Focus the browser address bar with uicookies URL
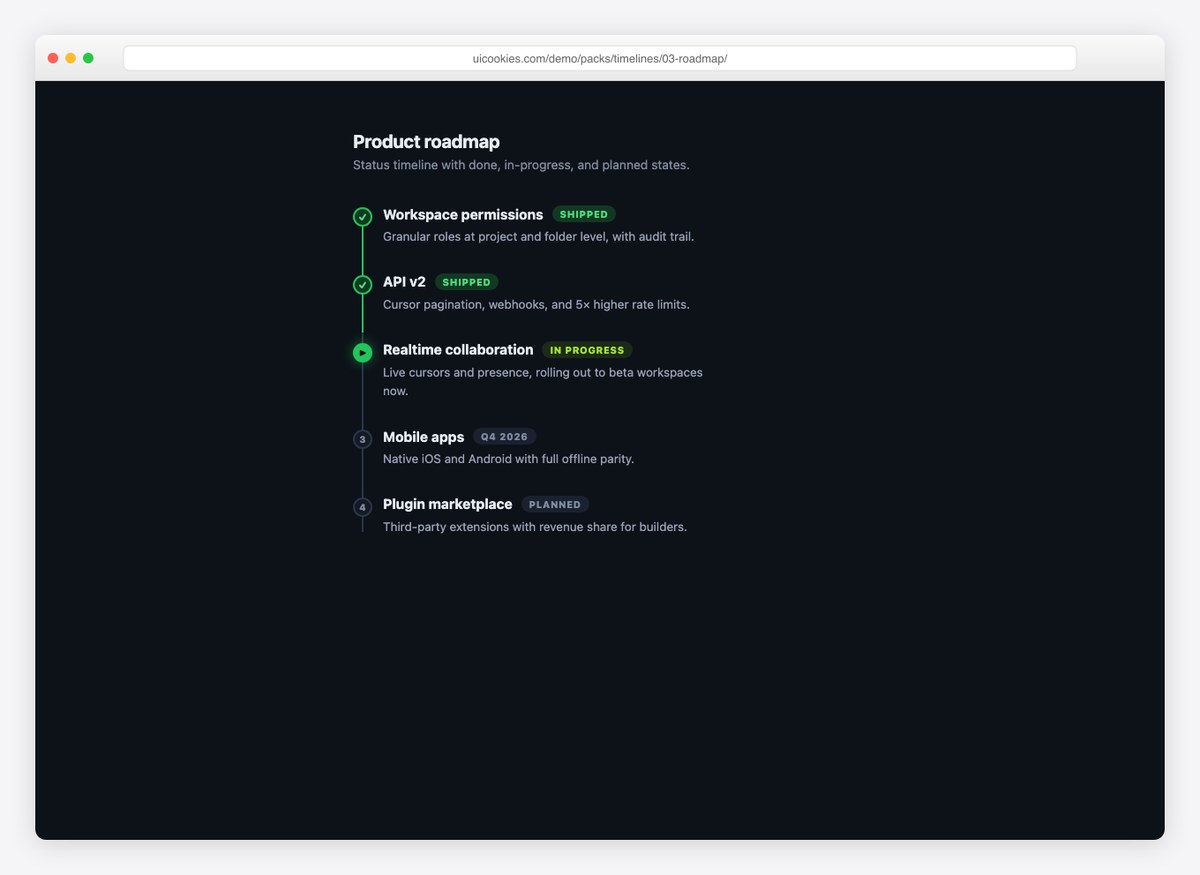 coord(600,58)
